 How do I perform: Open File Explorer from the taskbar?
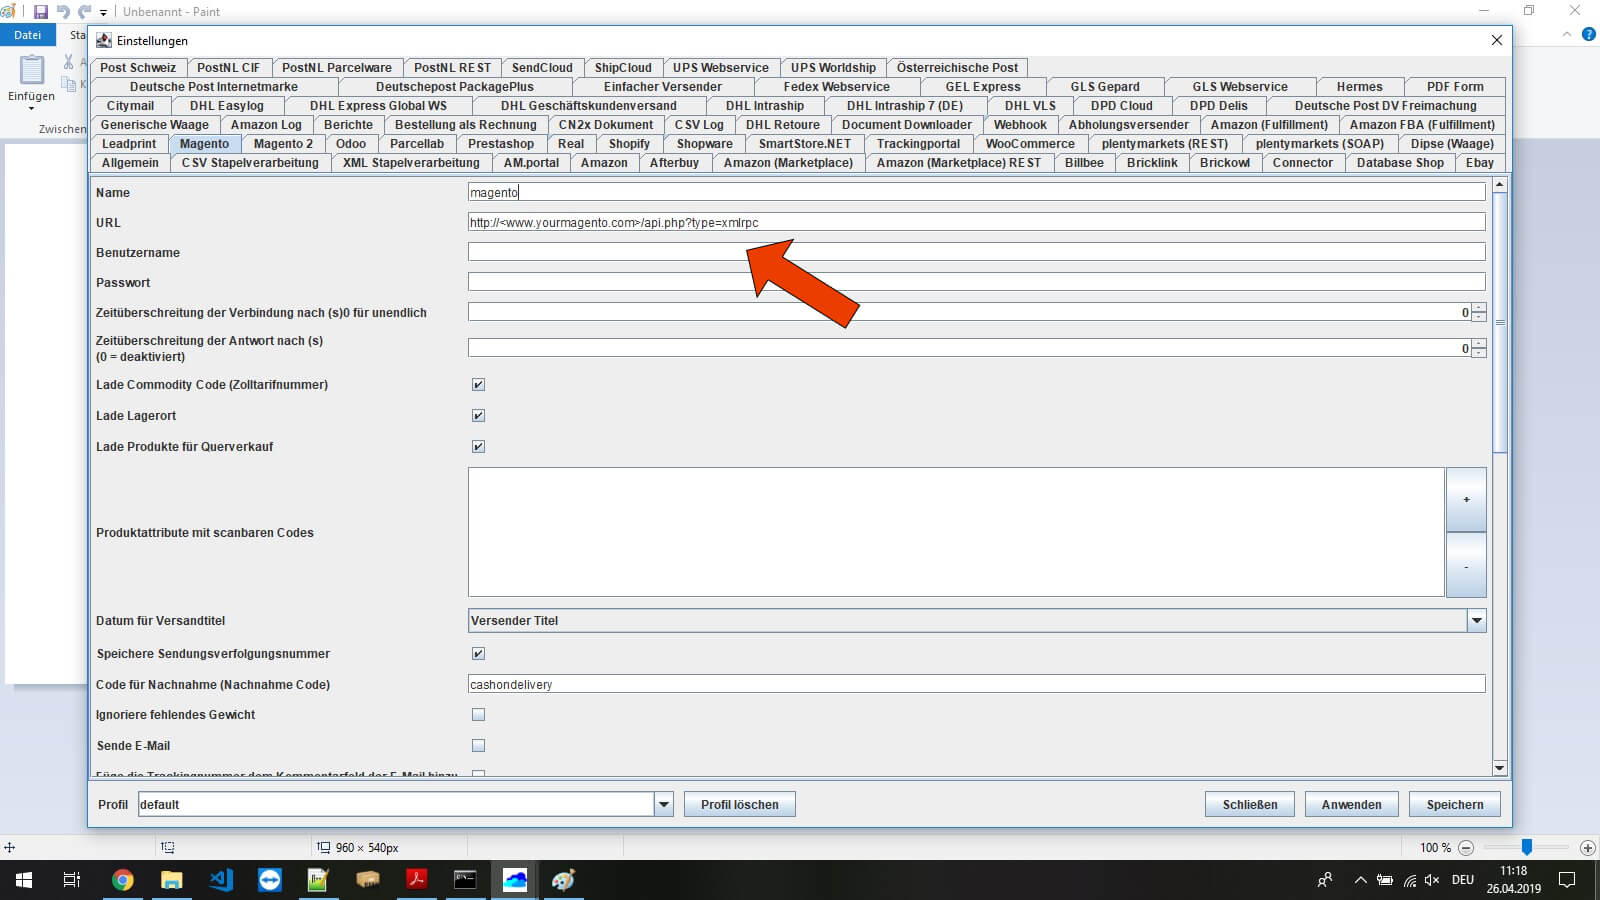point(172,880)
